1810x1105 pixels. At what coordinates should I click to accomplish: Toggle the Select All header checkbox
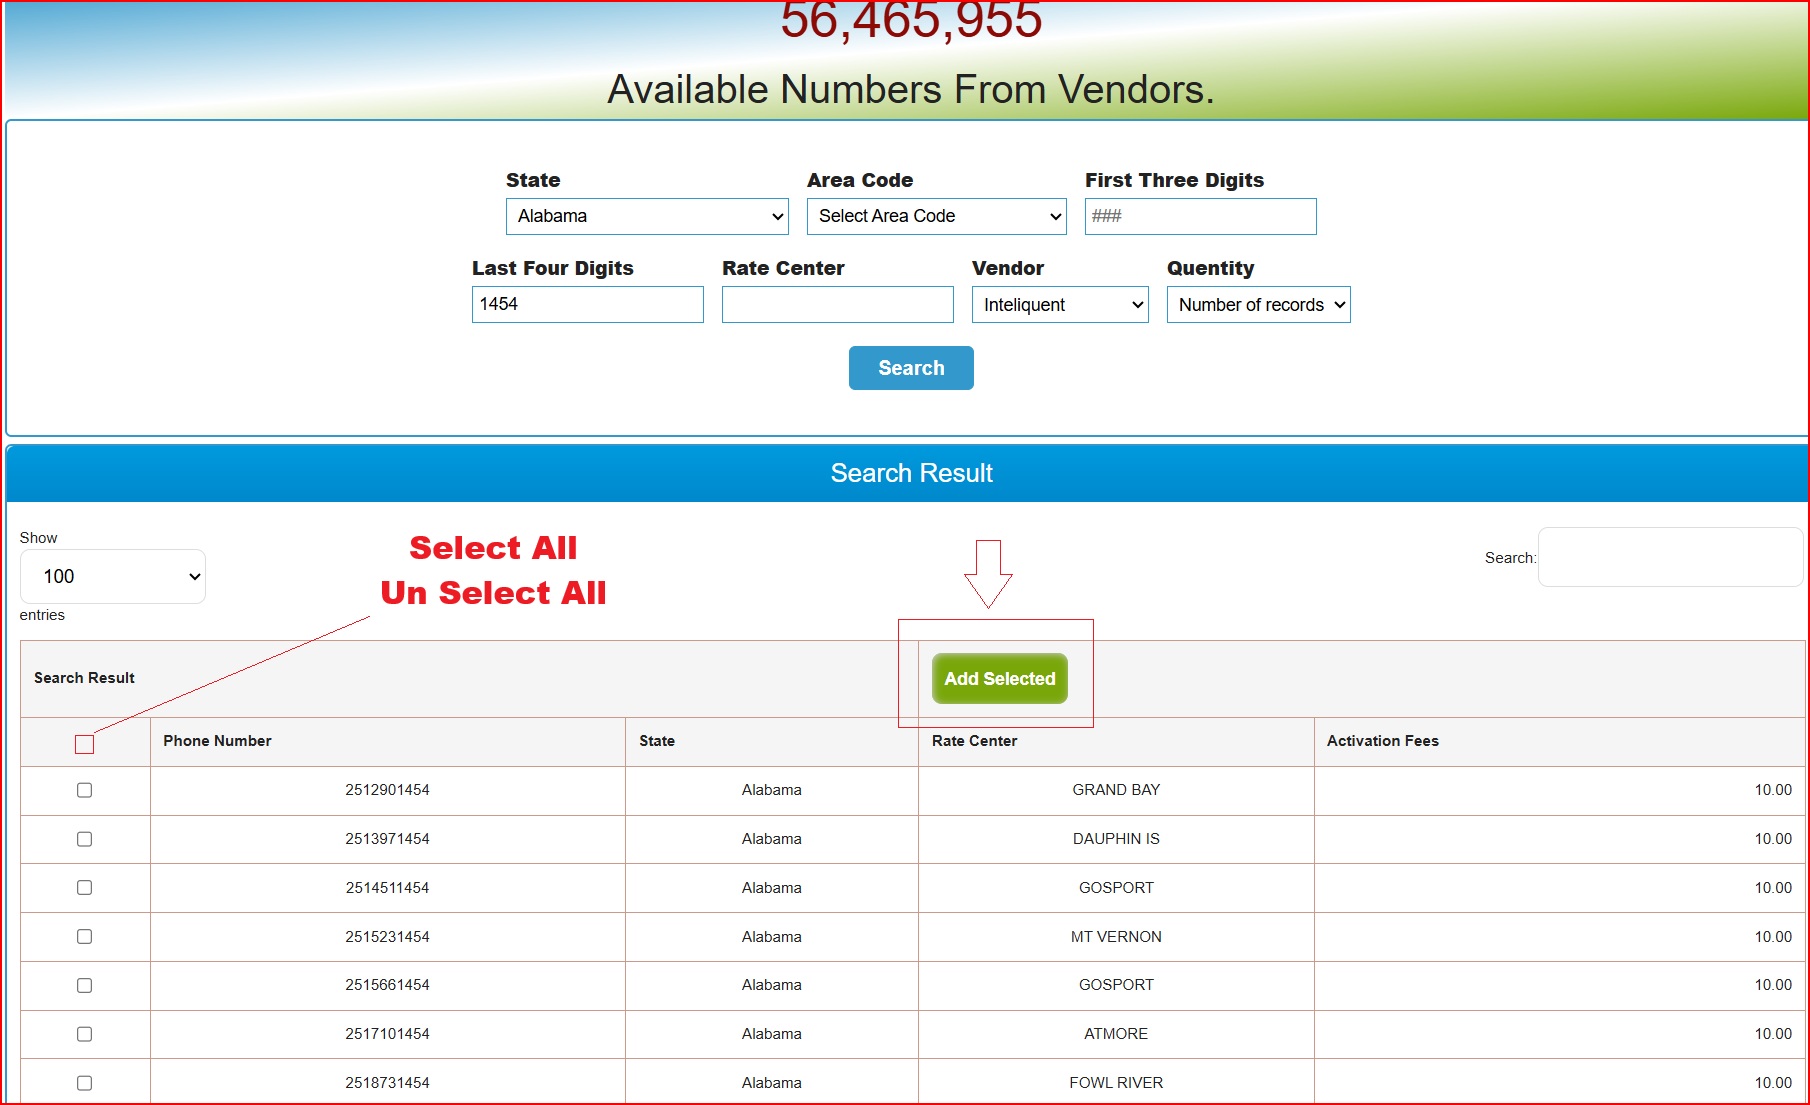pyautogui.click(x=84, y=744)
